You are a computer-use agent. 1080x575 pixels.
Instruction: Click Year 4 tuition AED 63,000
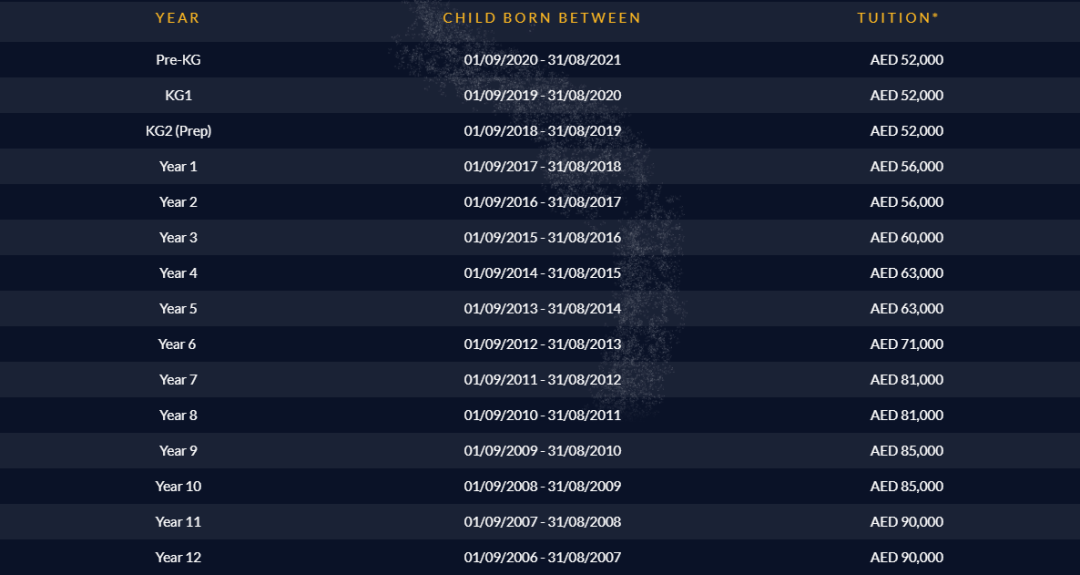906,273
